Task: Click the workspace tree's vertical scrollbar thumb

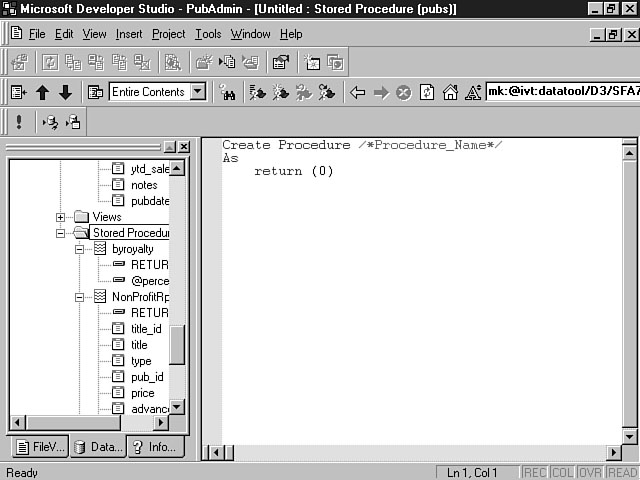Action: (177, 345)
